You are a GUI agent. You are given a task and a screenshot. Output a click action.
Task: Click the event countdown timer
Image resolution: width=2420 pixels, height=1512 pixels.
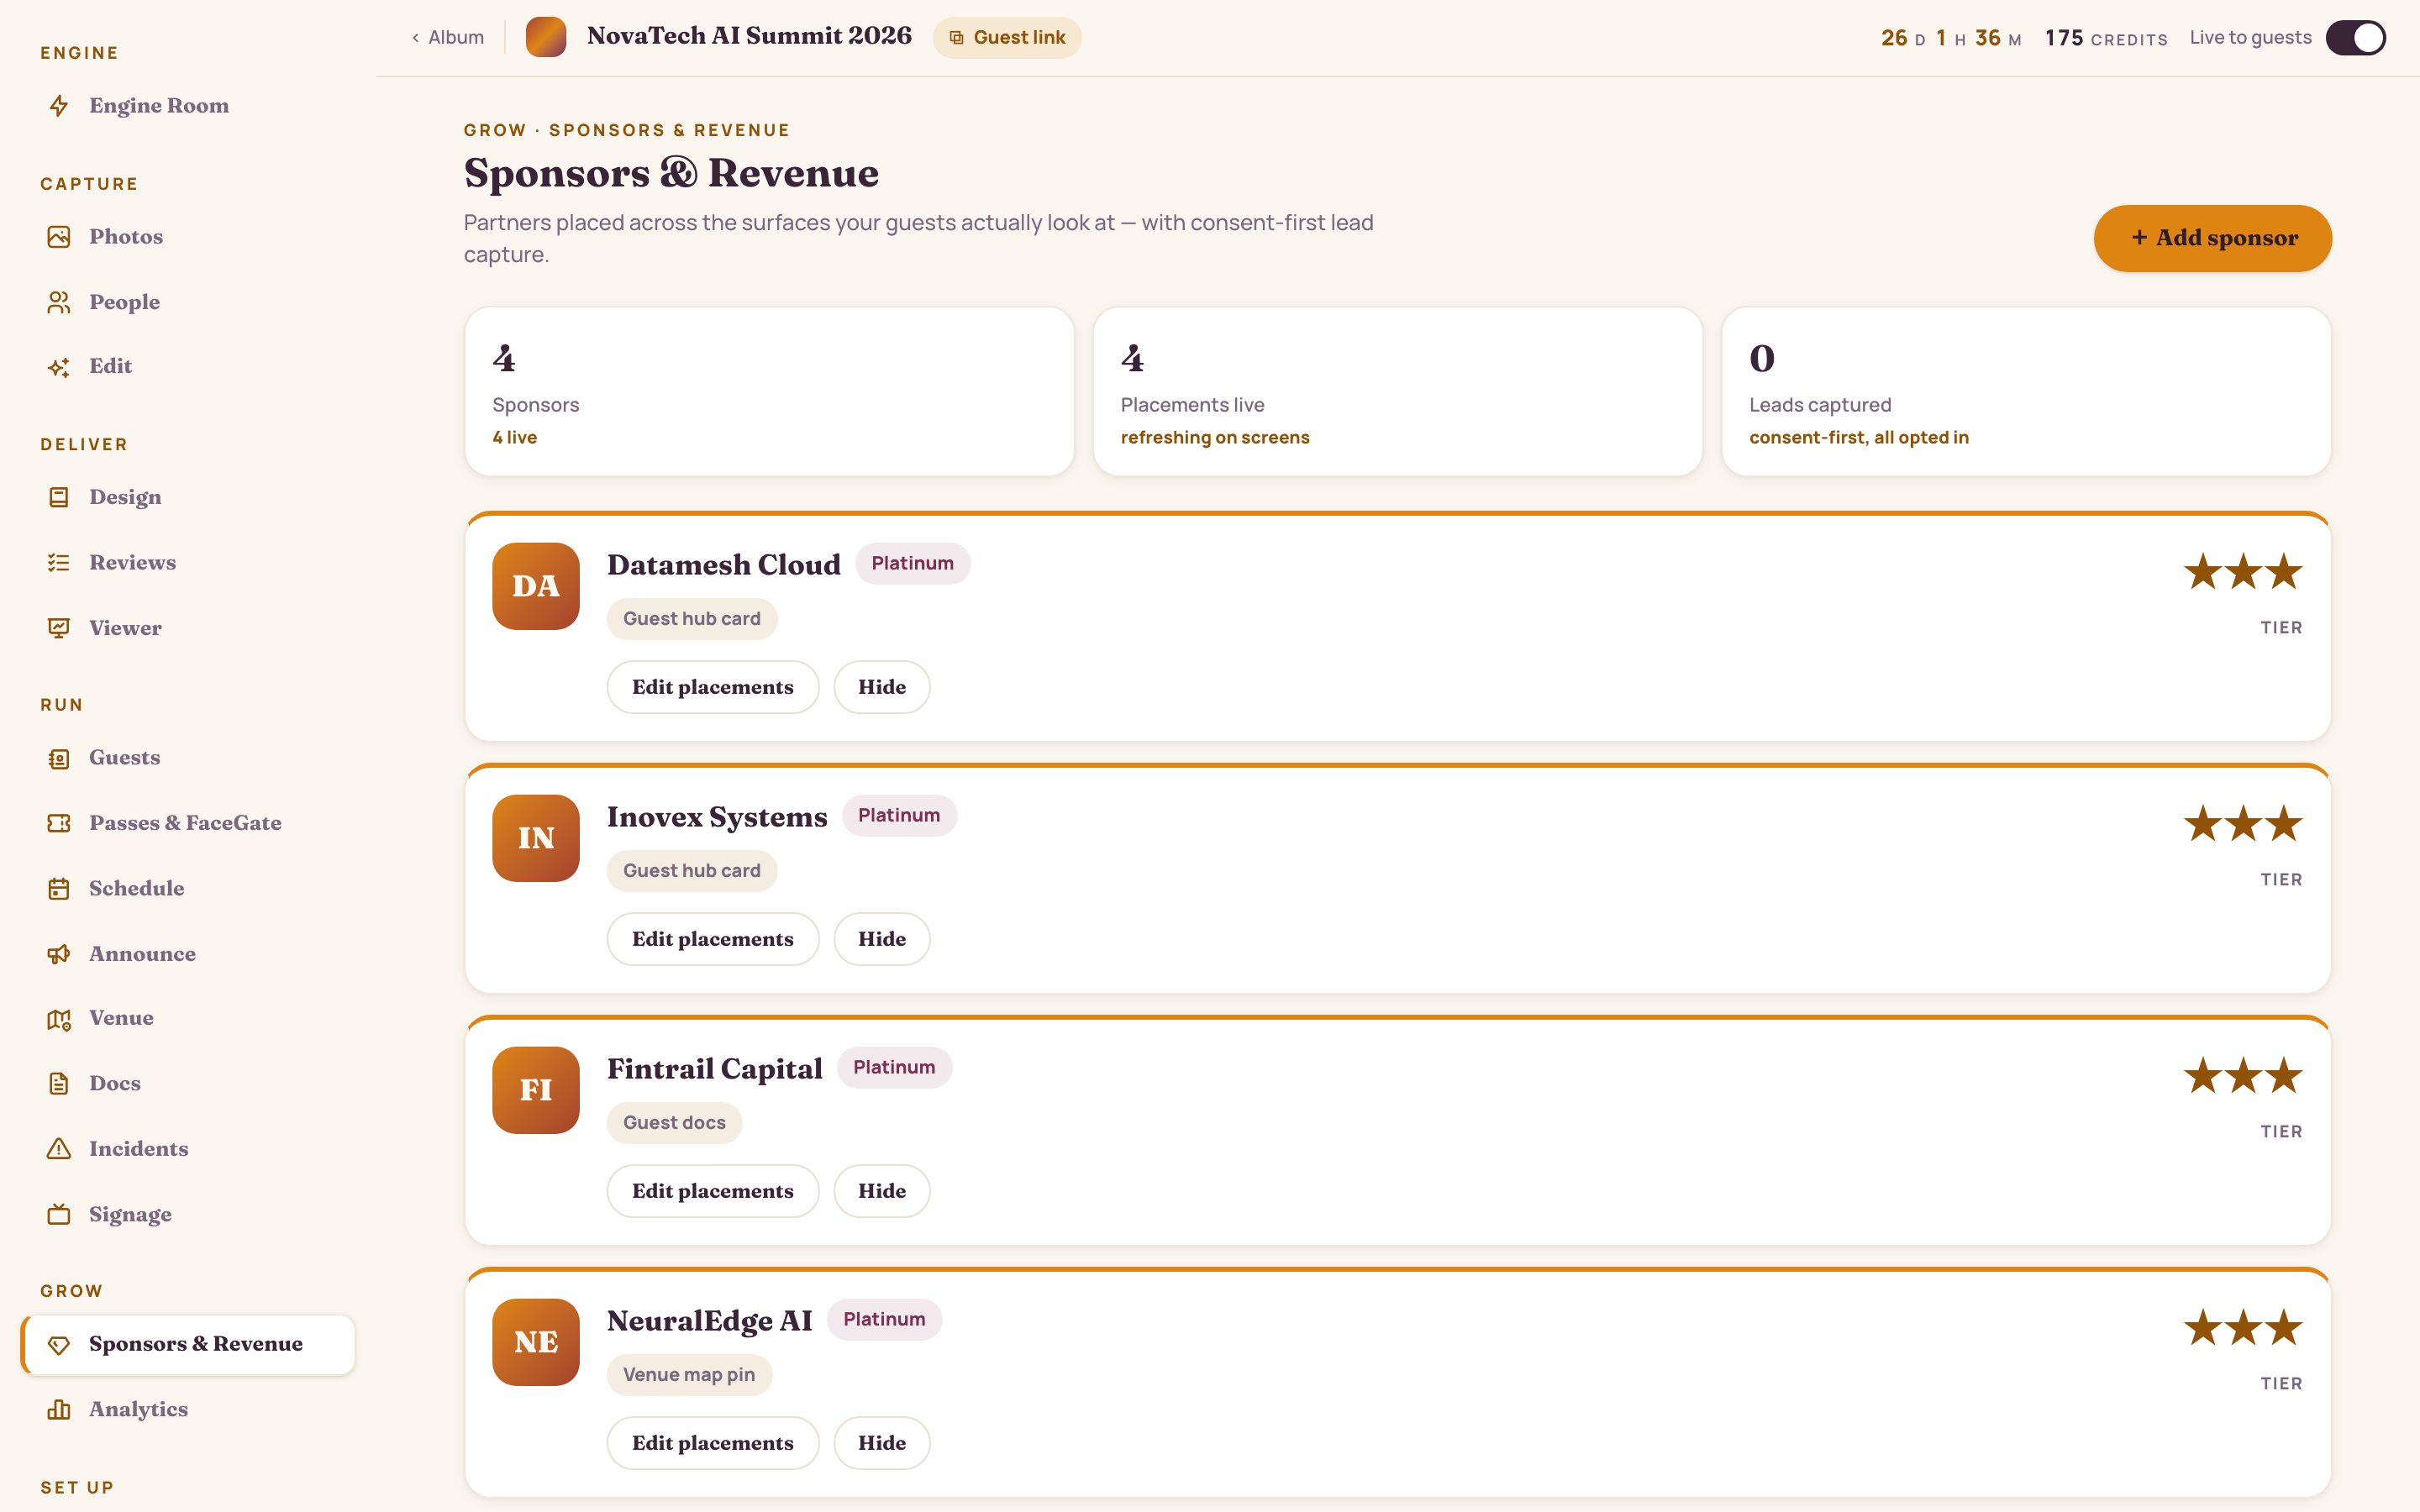click(x=1951, y=38)
